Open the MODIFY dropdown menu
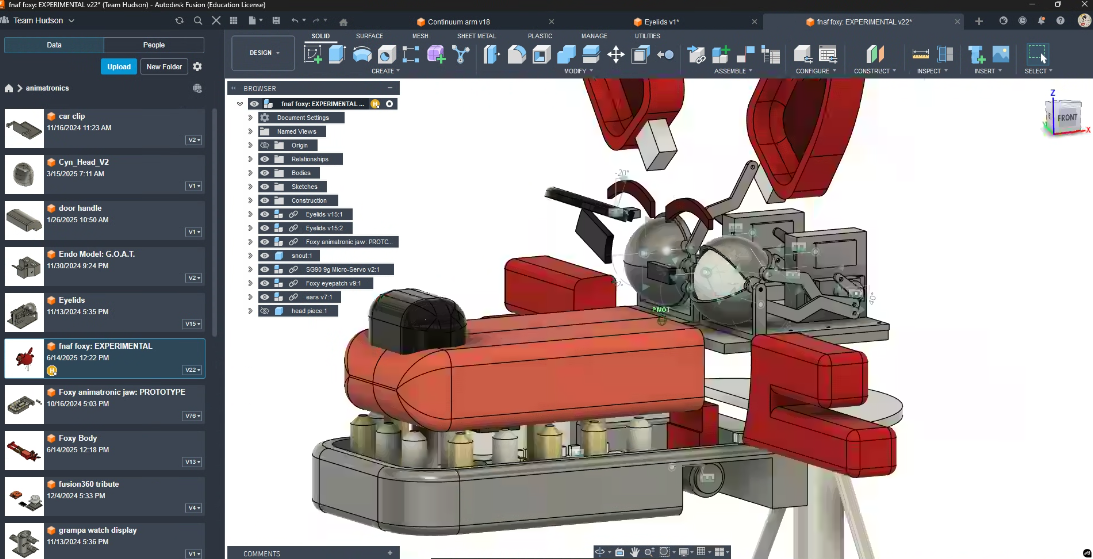 tap(579, 71)
